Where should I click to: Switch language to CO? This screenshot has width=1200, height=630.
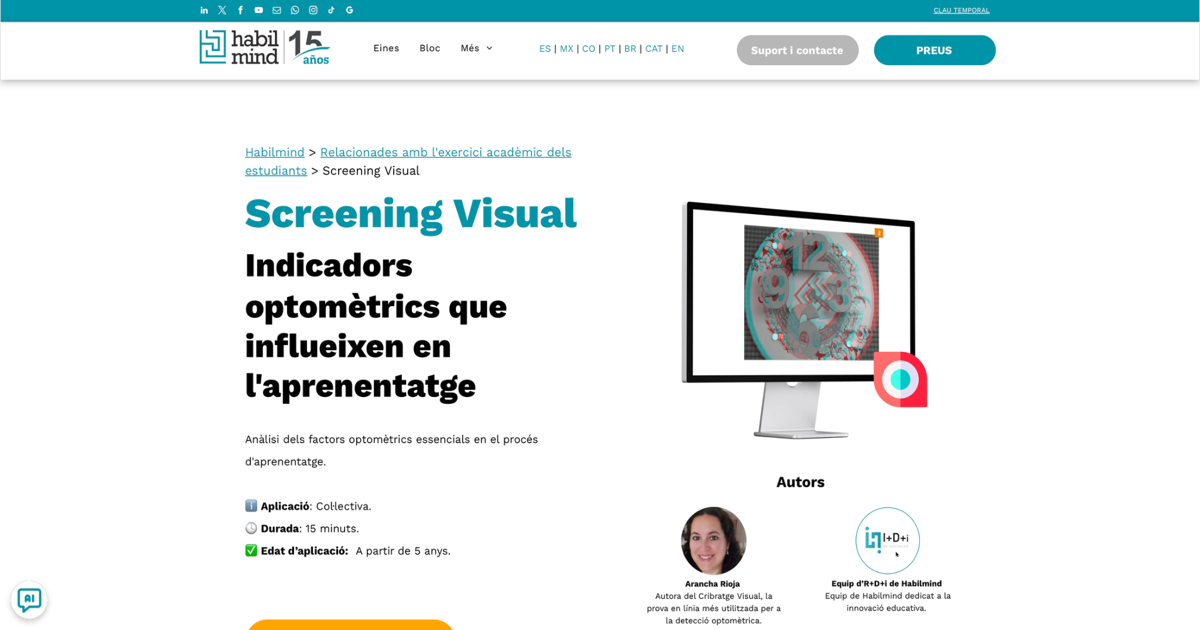click(x=589, y=48)
